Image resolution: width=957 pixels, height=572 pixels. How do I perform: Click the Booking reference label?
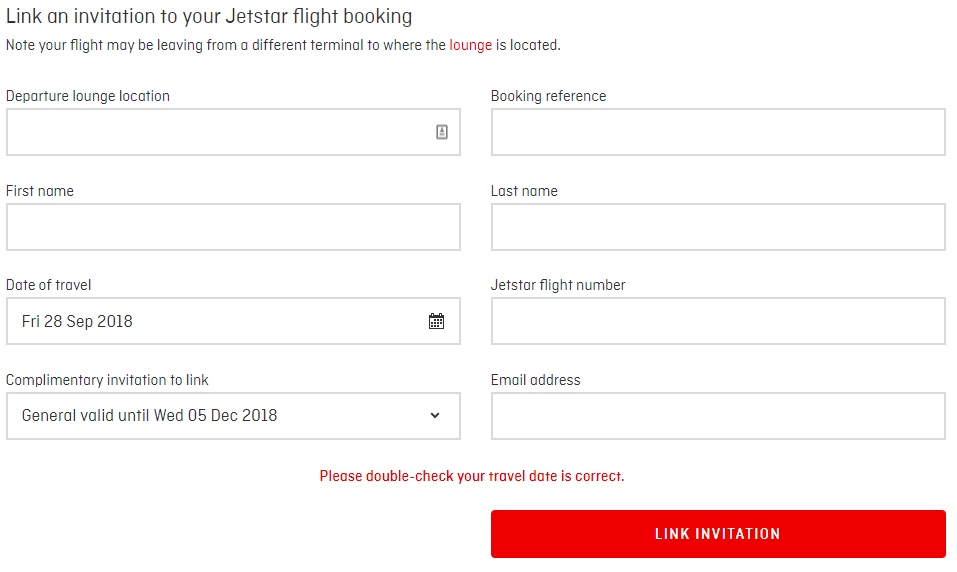click(548, 96)
